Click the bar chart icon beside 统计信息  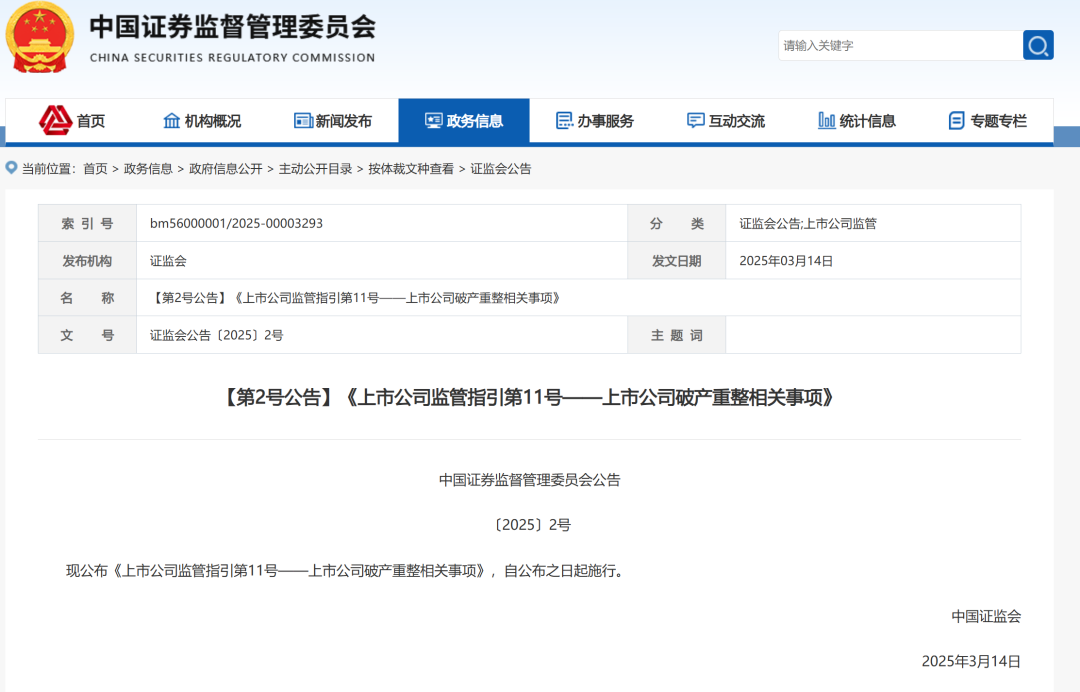point(826,121)
